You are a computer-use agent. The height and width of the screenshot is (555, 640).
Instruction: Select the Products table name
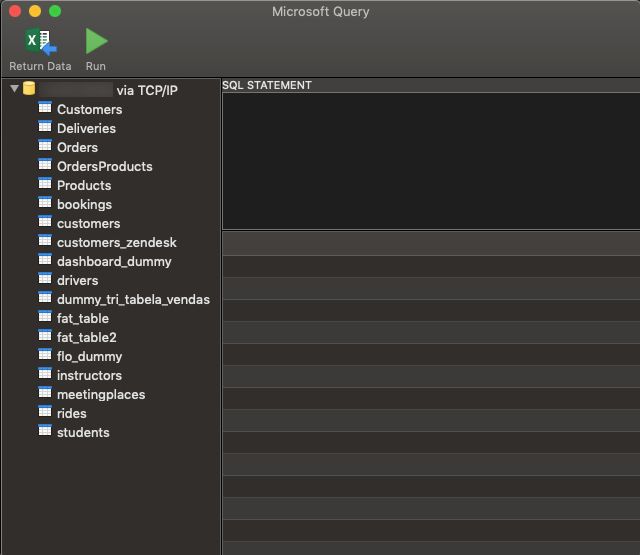click(x=84, y=185)
